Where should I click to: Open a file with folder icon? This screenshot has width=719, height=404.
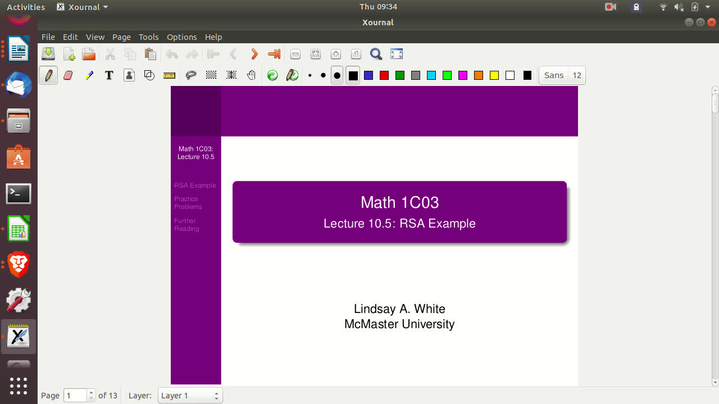click(x=89, y=54)
